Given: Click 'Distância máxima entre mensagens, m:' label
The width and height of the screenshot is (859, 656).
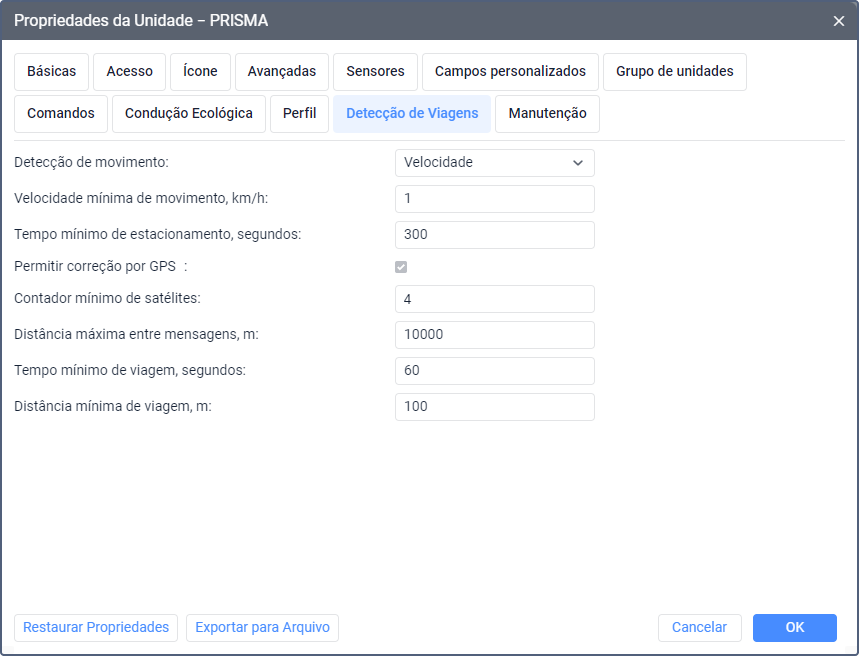Looking at the screenshot, I should (136, 334).
